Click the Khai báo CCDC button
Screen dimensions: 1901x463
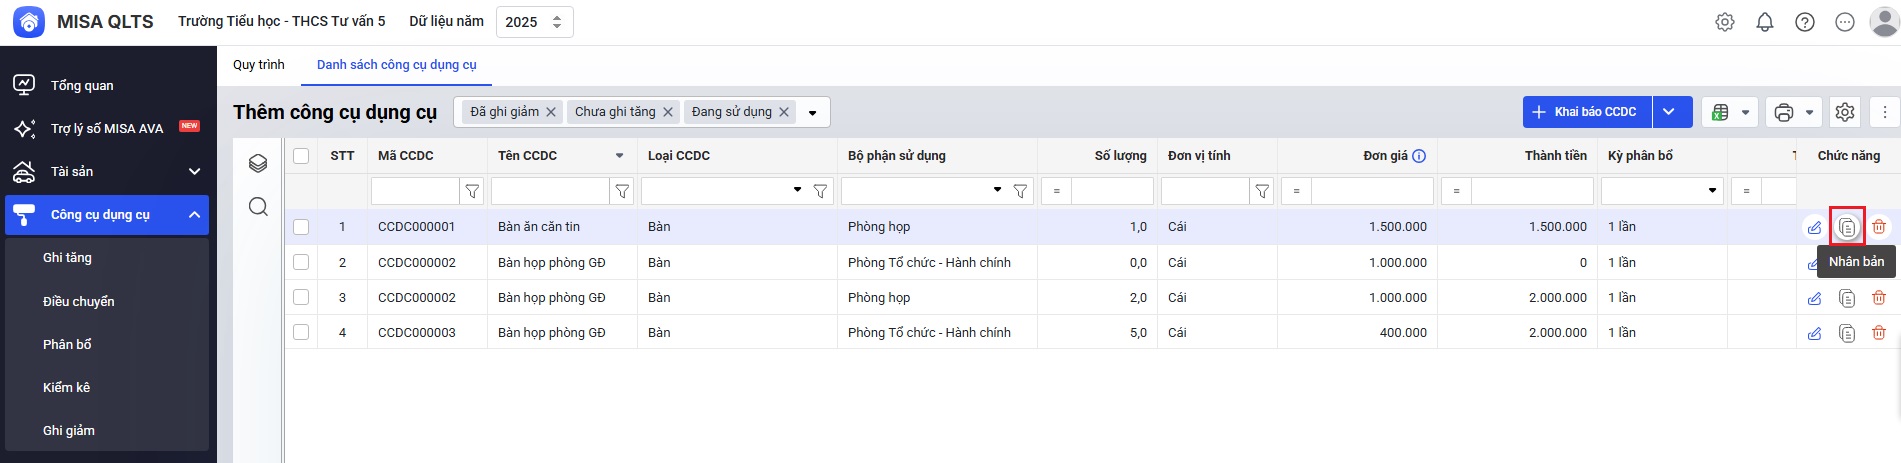coord(1587,112)
